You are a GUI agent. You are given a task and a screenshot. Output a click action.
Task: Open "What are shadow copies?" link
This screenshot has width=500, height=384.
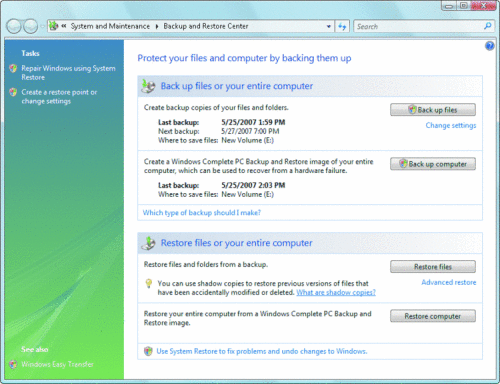[x=336, y=292]
